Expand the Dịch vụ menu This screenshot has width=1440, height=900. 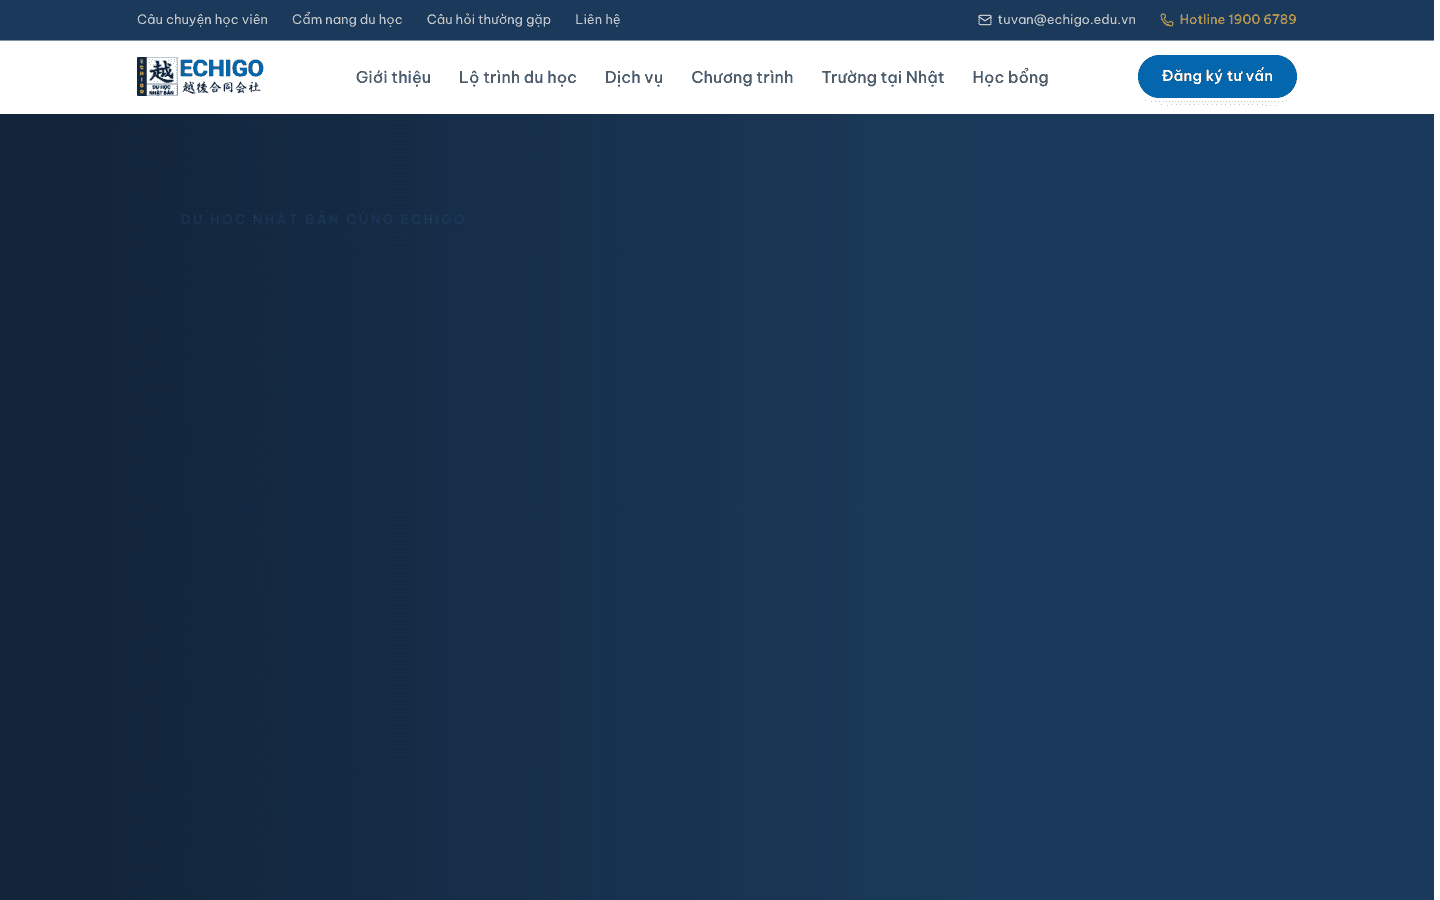point(634,77)
